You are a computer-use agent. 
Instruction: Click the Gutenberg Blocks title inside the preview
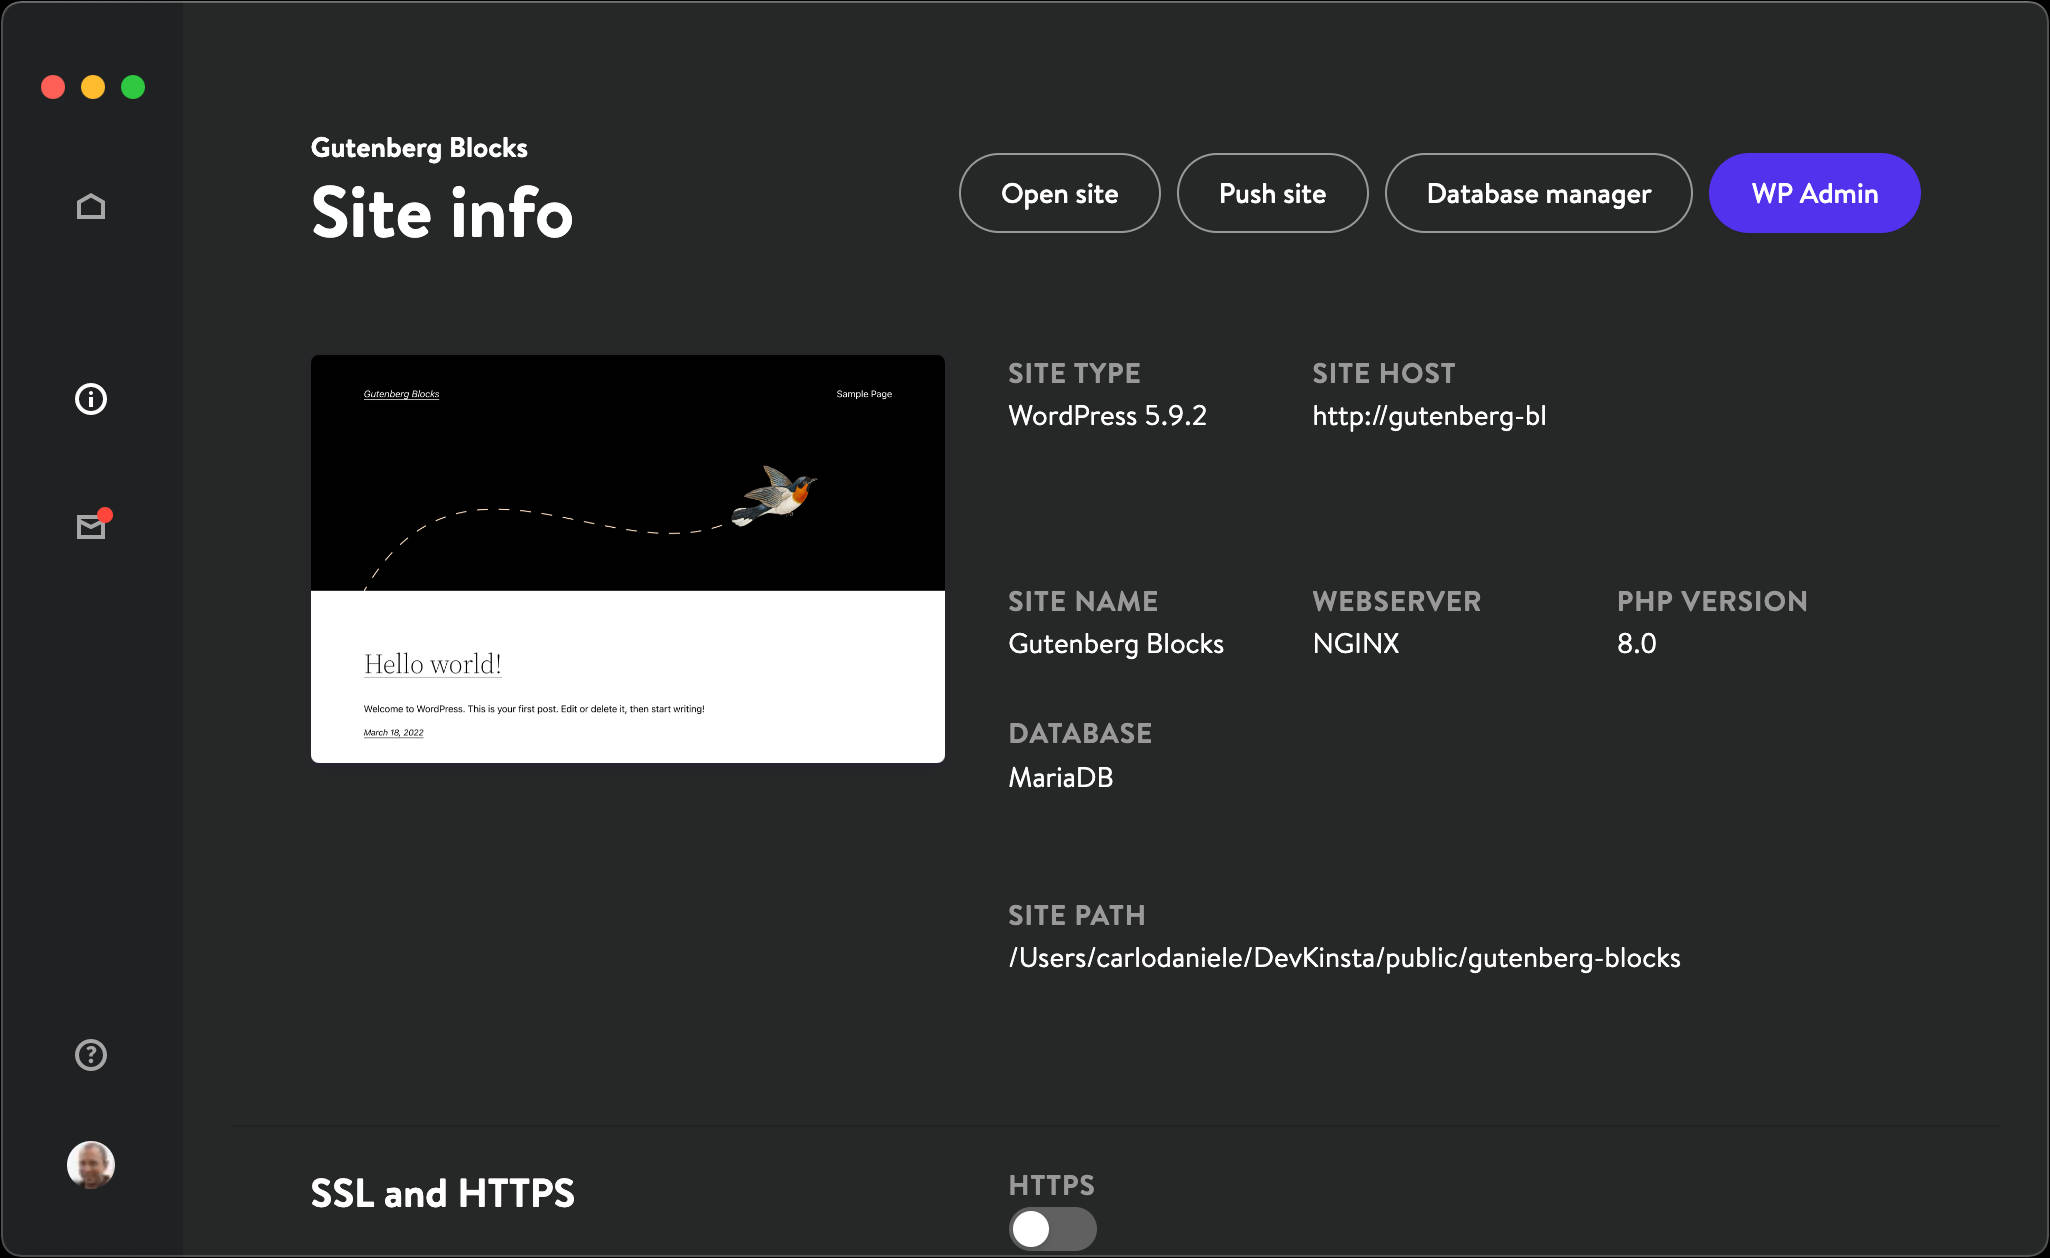tap(401, 394)
